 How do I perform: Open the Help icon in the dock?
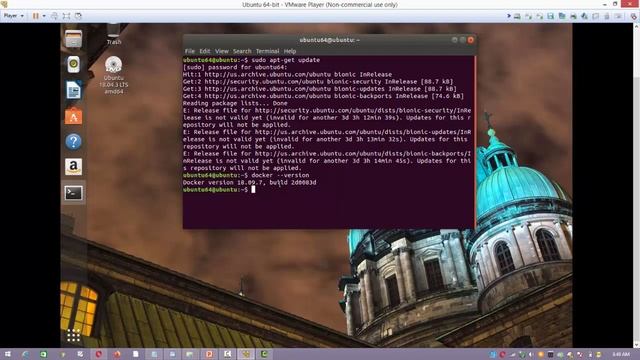pos(73,142)
